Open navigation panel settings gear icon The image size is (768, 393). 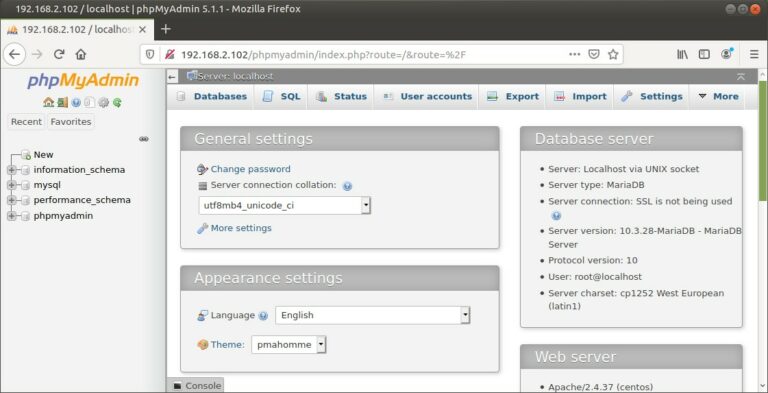pyautogui.click(x=103, y=102)
